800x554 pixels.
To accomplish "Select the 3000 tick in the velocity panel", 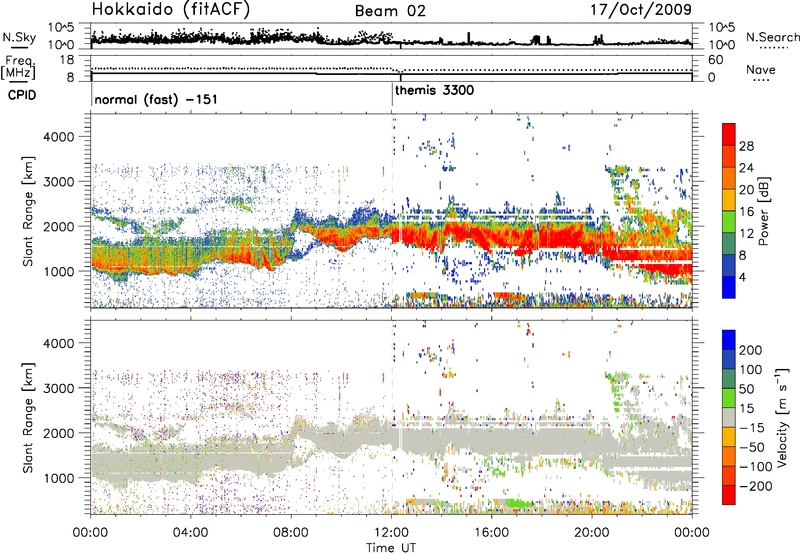I will (x=58, y=388).
